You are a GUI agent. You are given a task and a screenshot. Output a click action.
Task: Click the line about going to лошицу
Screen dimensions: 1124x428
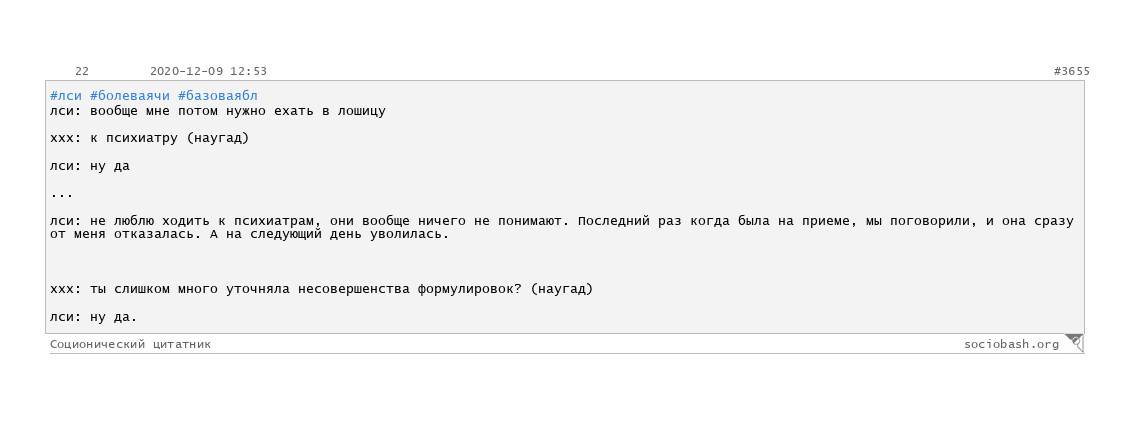218,111
